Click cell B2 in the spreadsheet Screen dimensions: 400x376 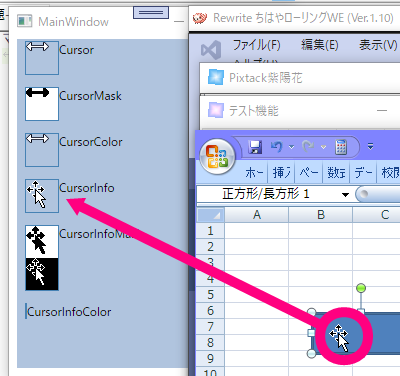321,247
